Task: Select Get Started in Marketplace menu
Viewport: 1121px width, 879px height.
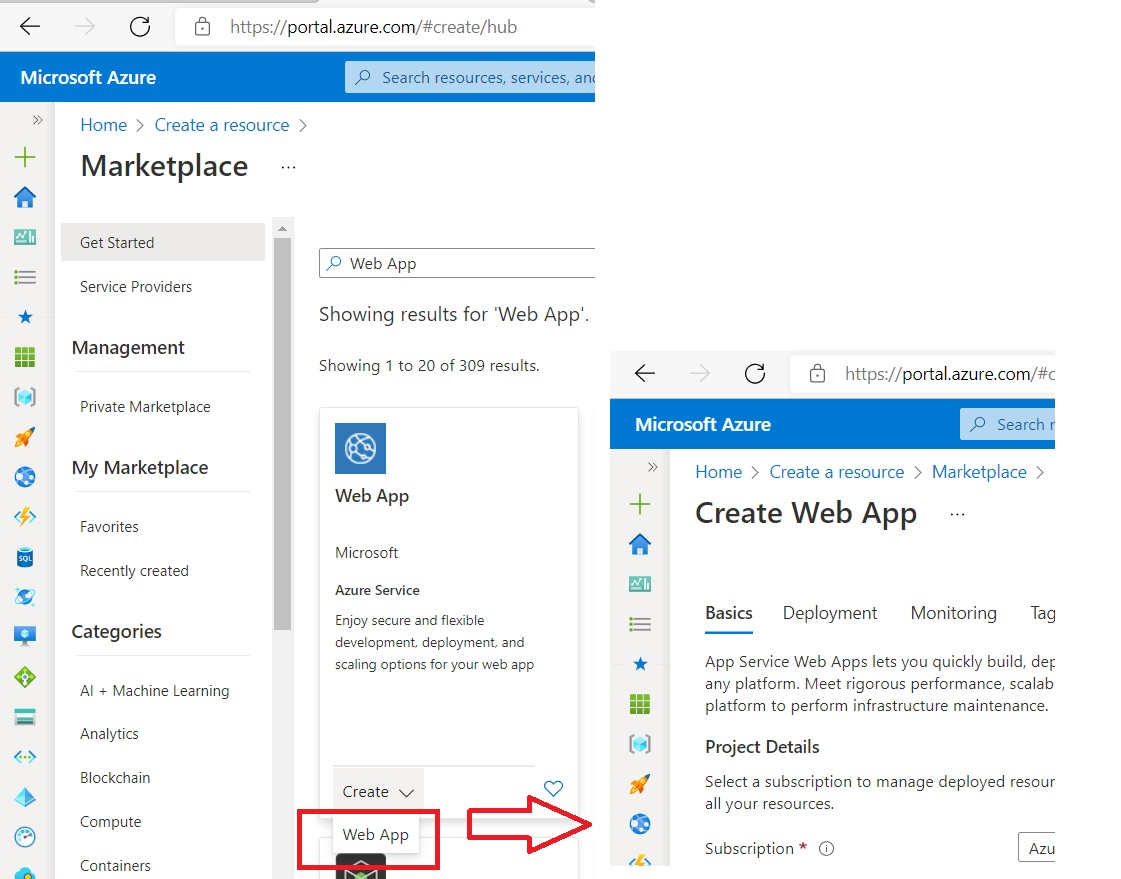Action: (163, 242)
